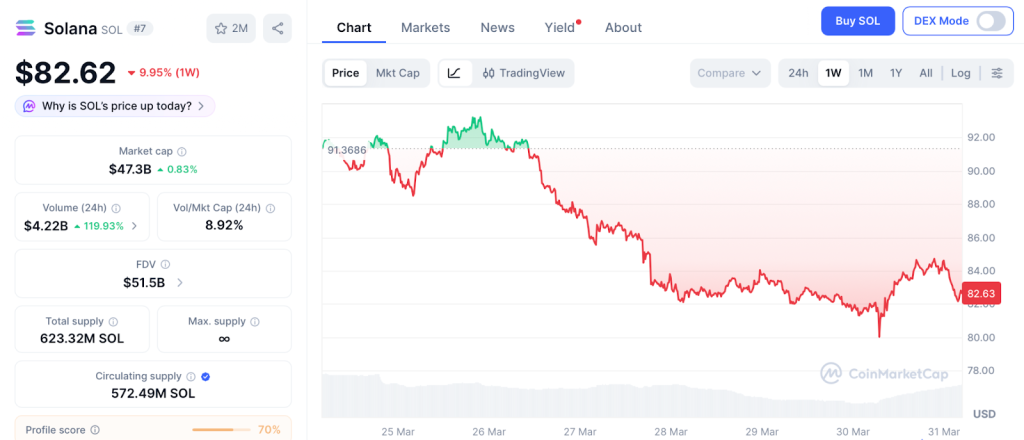Viewport: 1024px width, 440px height.
Task: Click the Profile score progress bar
Action: [221, 430]
